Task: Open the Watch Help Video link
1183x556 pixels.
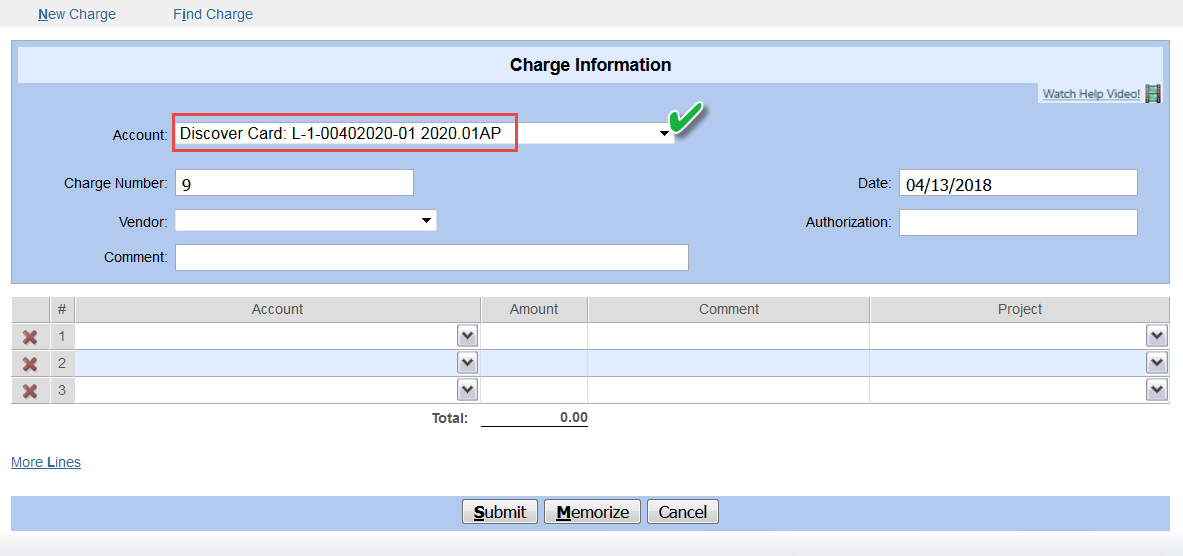Action: coord(1091,94)
